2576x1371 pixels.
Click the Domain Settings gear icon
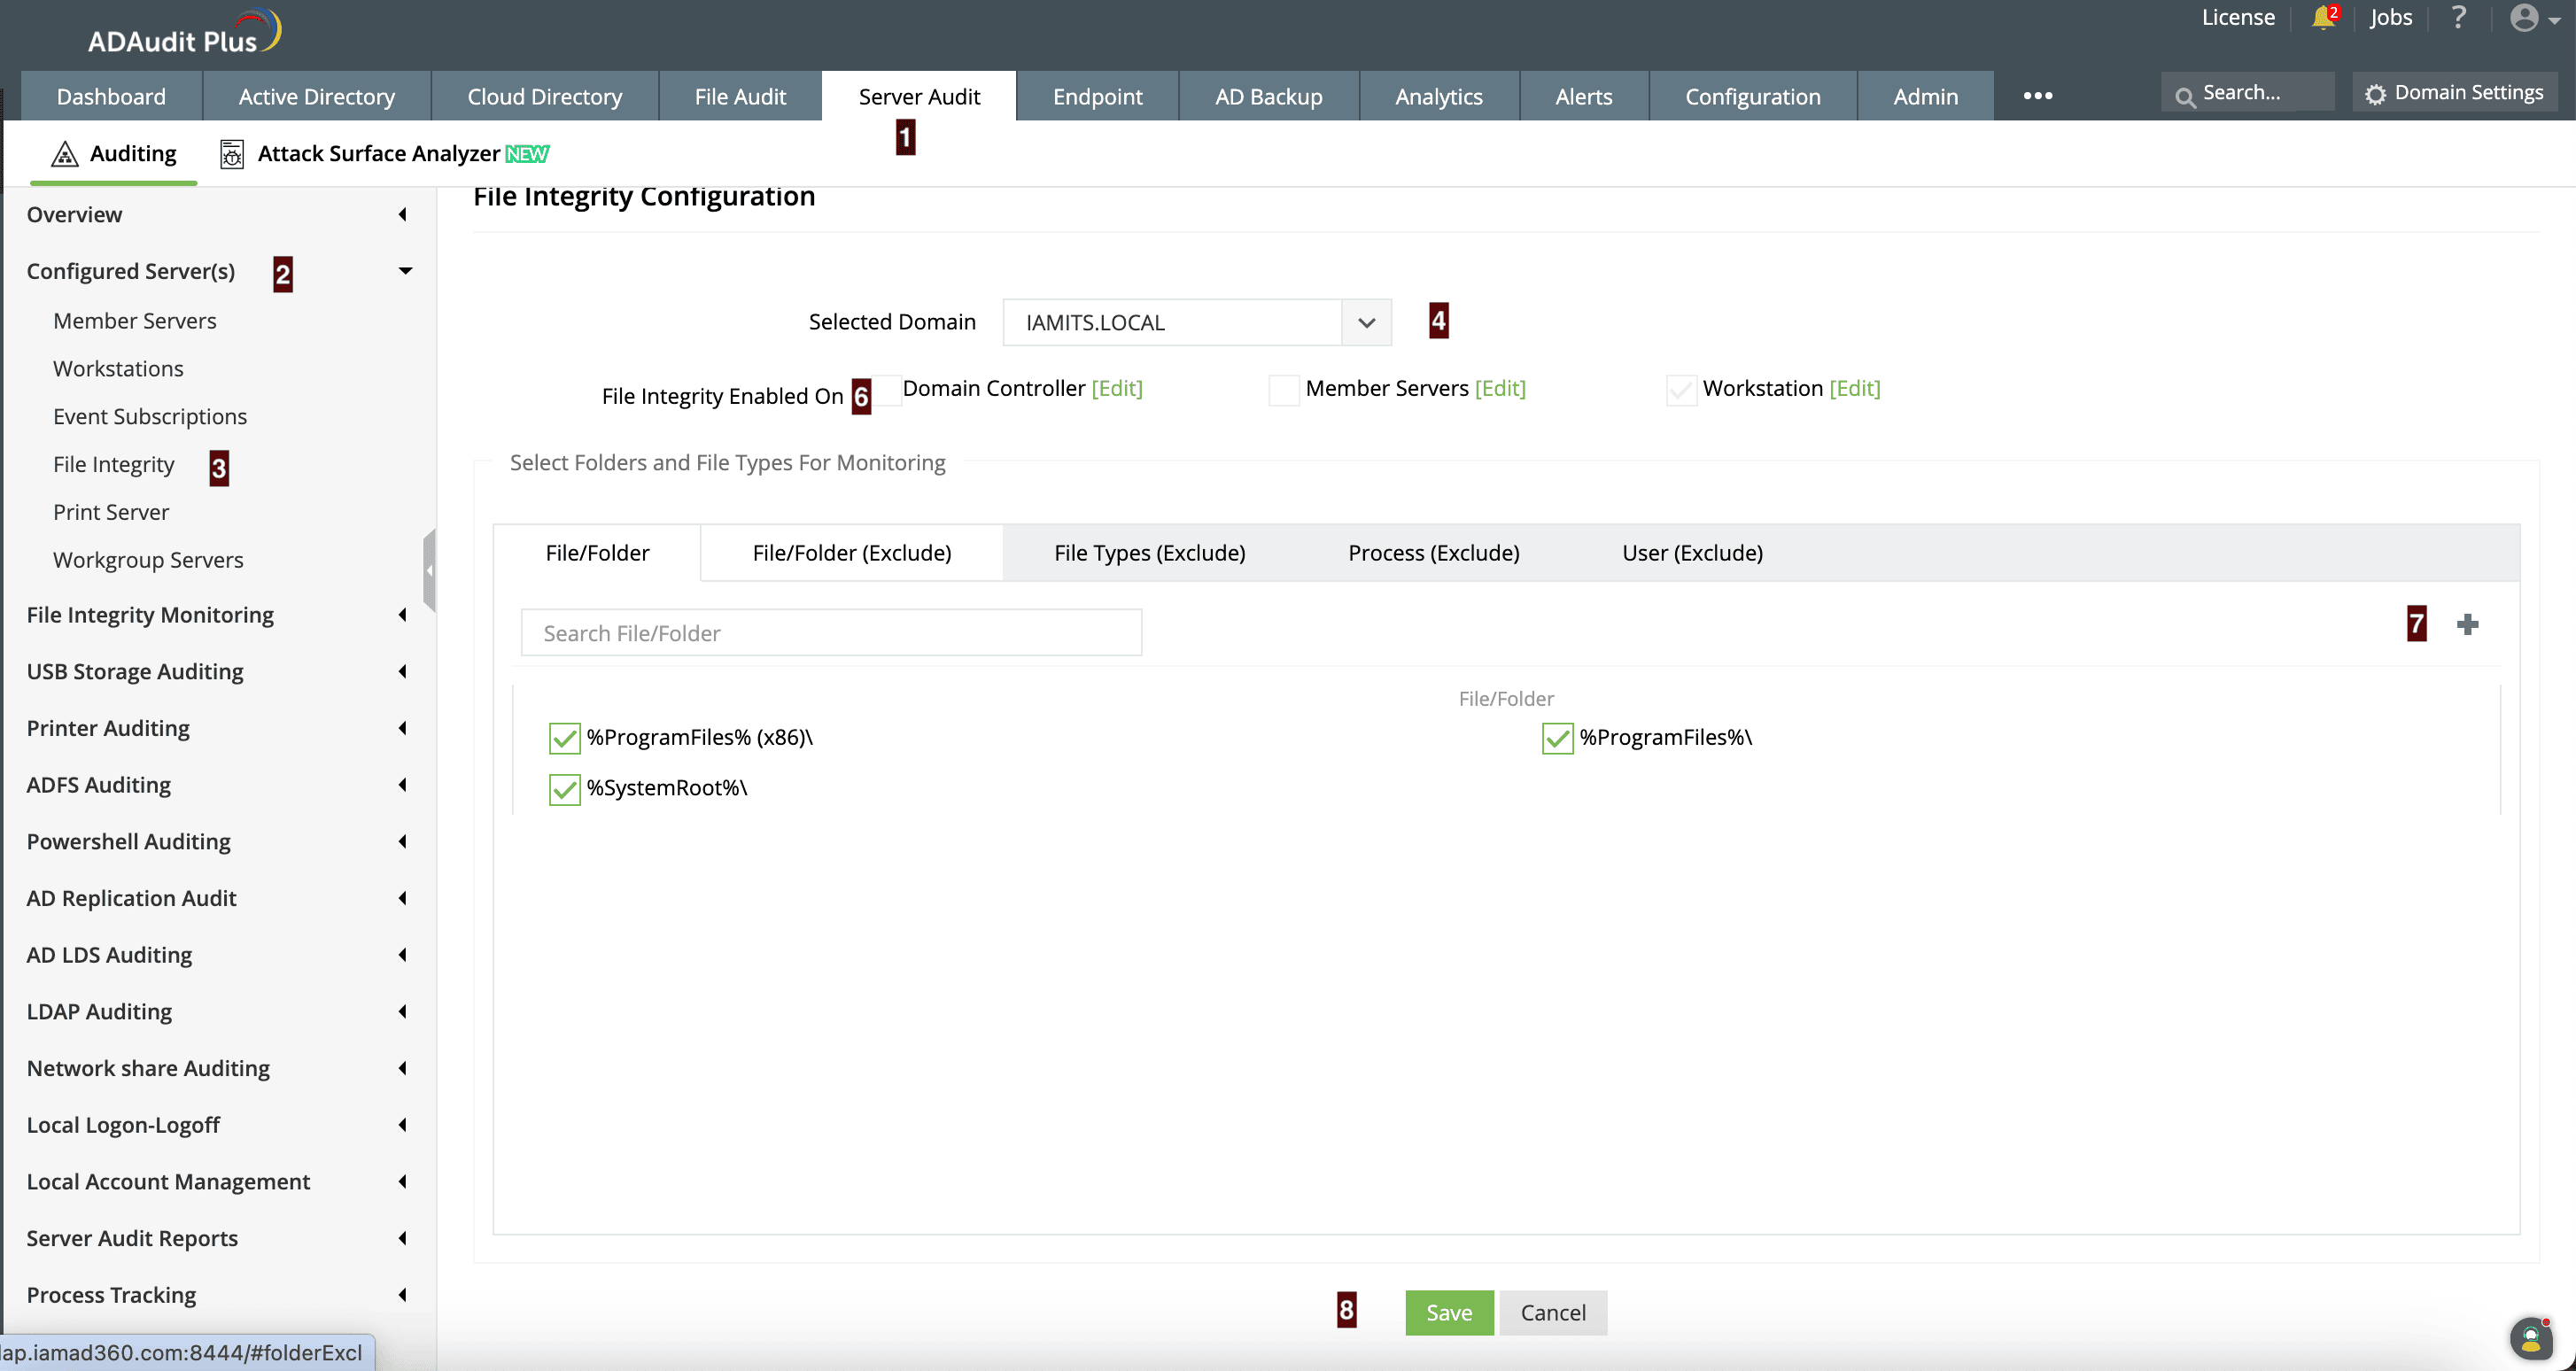pos(2376,94)
